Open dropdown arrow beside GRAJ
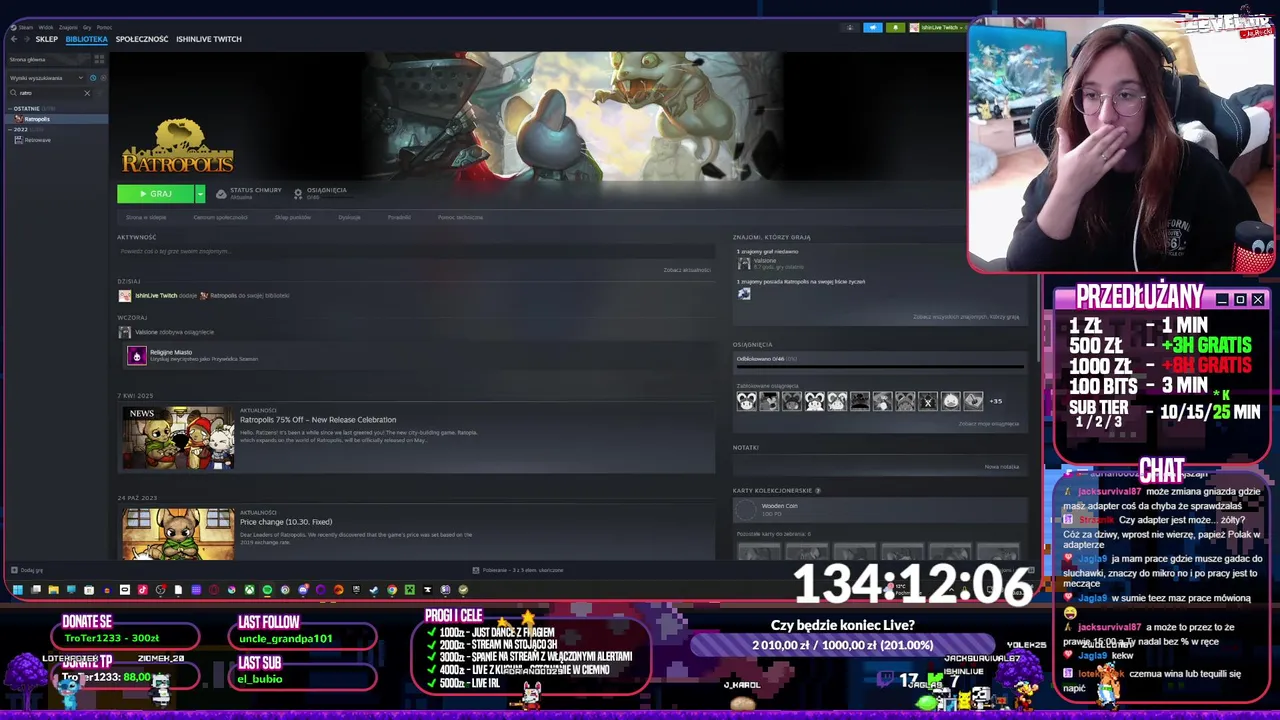This screenshot has height=720, width=1280. pos(200,194)
